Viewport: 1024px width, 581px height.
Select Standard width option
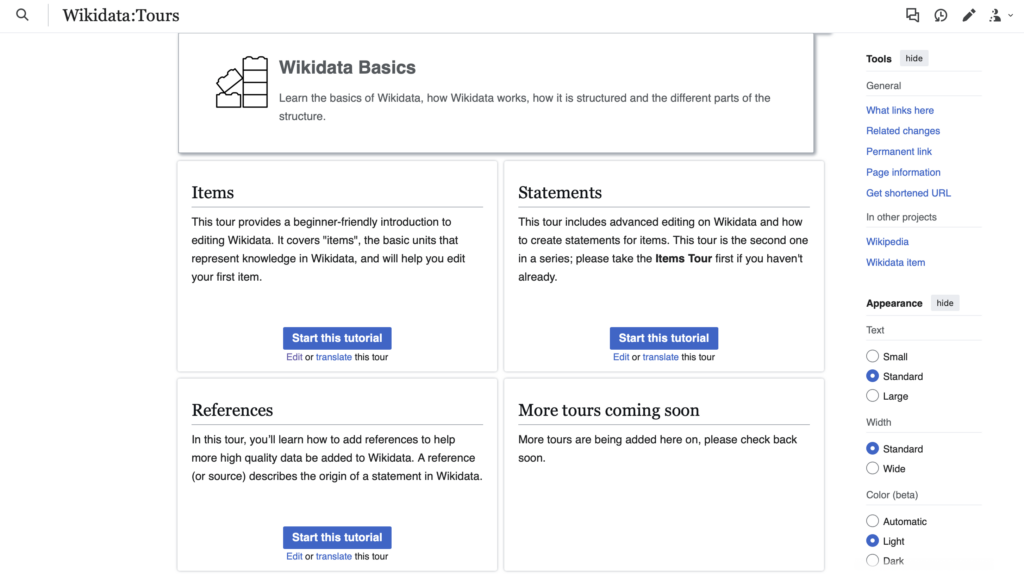(872, 448)
